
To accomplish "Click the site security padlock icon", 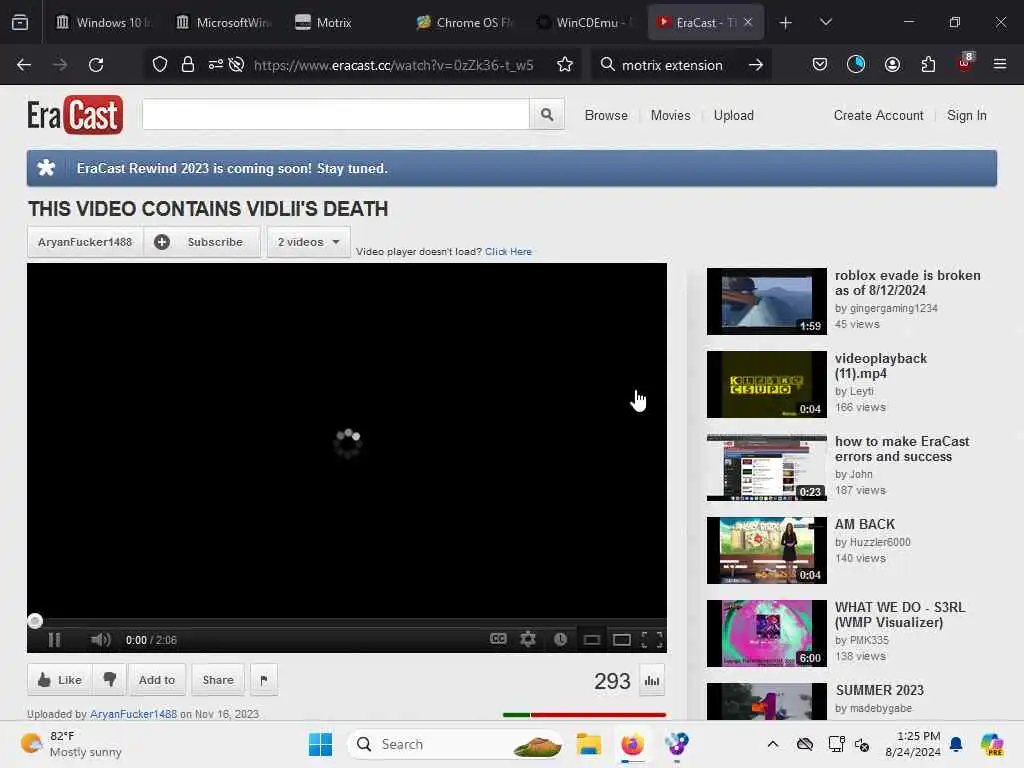I will click(187, 64).
